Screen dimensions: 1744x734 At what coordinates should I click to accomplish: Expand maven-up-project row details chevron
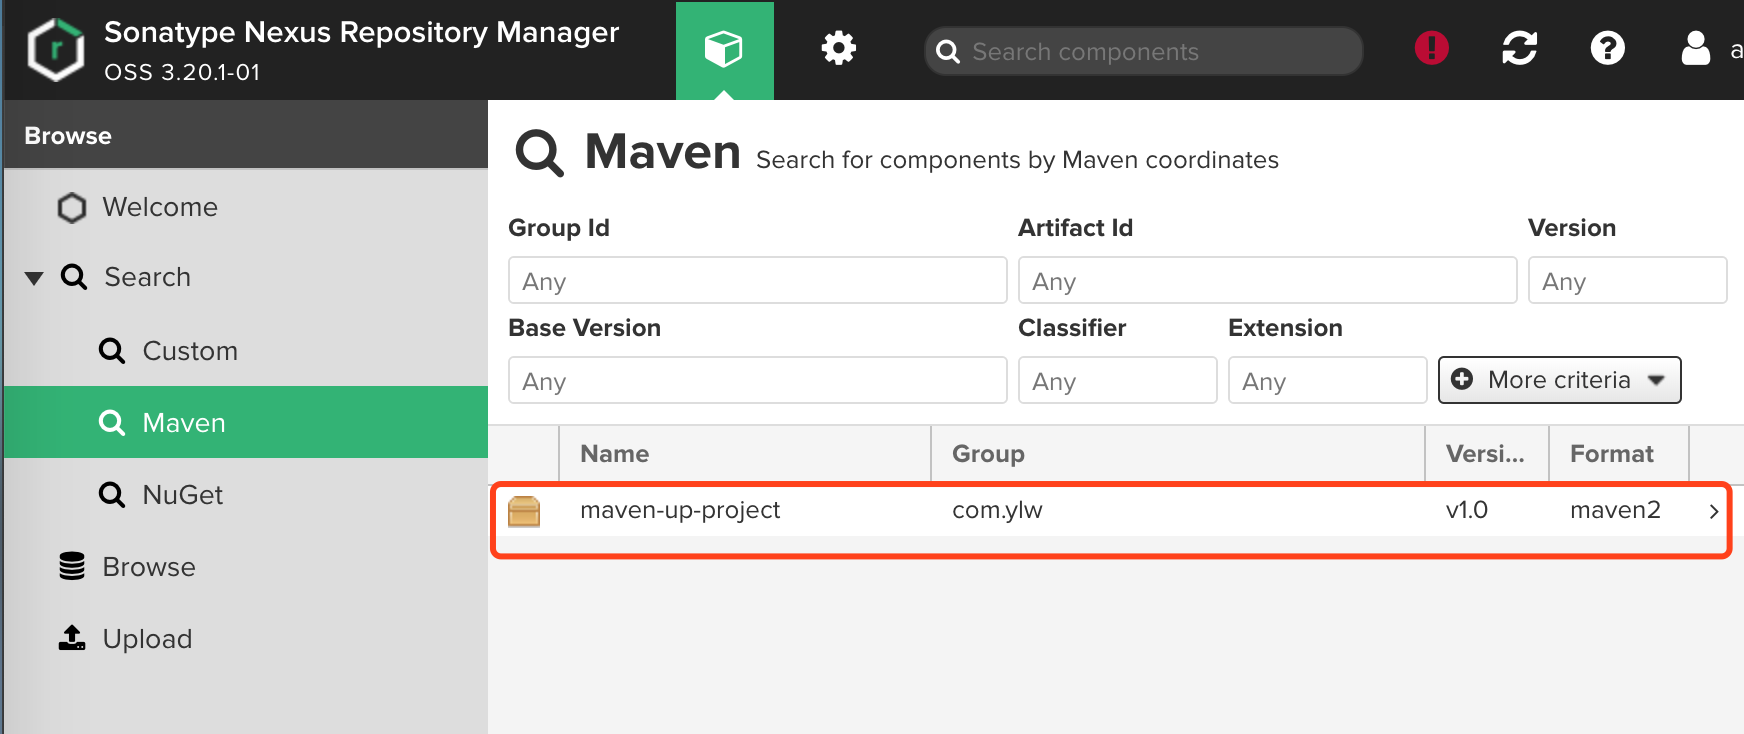point(1713,511)
